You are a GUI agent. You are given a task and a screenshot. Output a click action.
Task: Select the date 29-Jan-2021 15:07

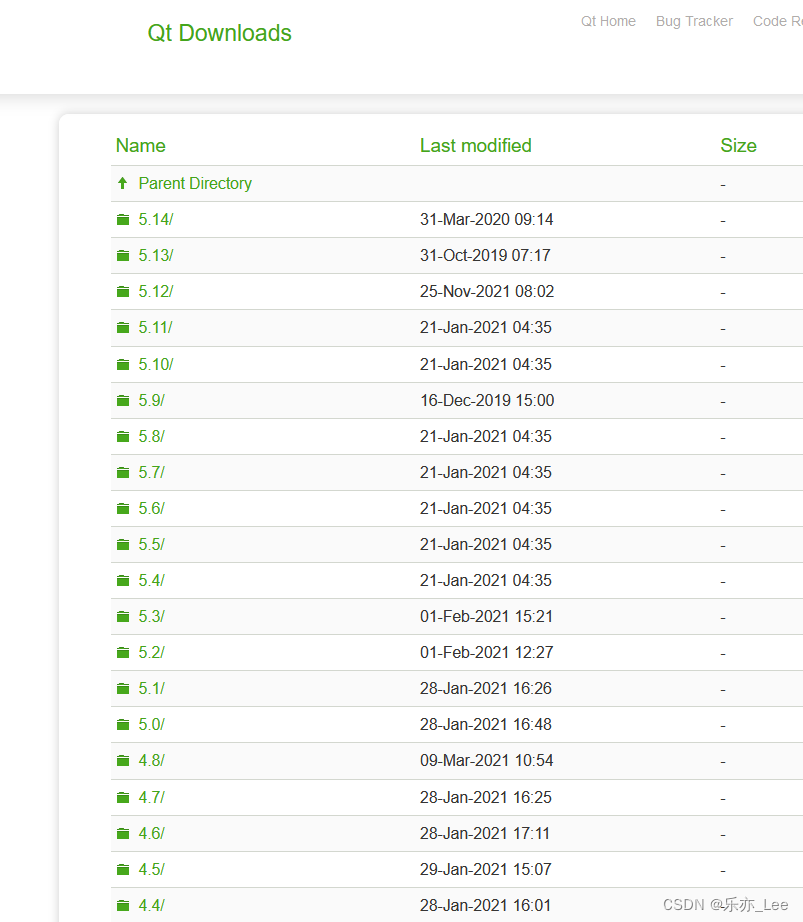[x=486, y=869]
